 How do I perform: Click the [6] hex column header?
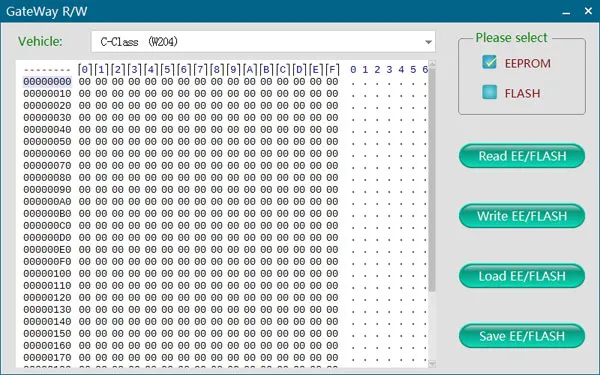click(183, 70)
